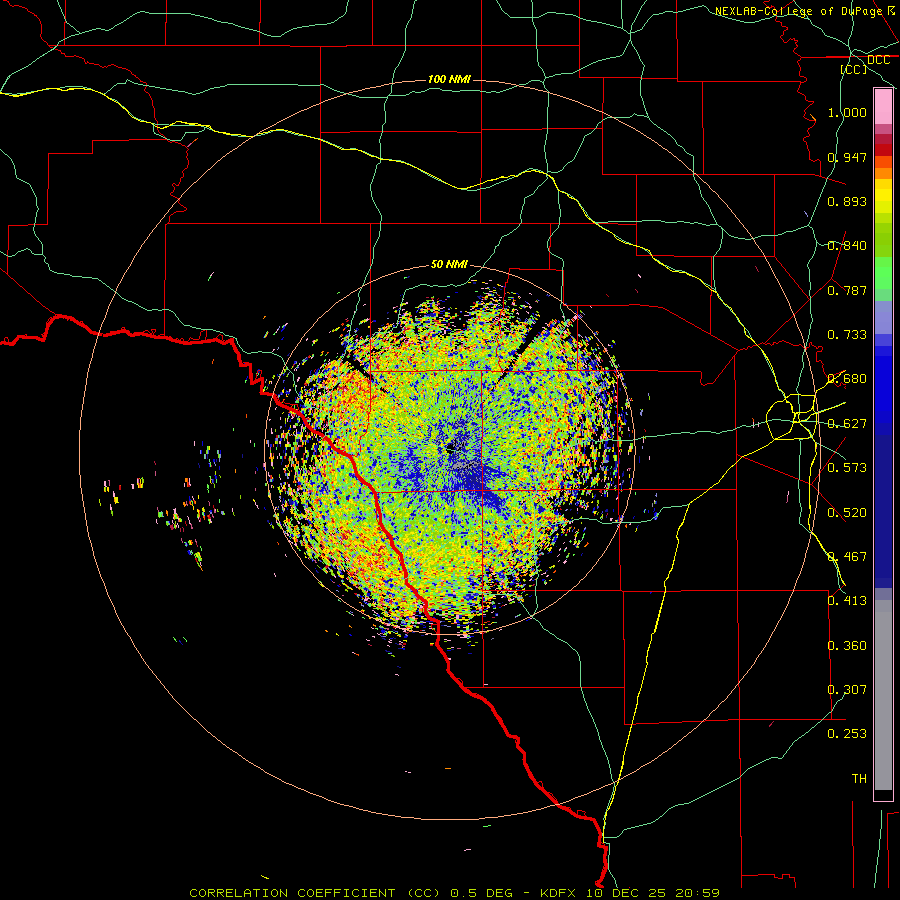Click the KDFX station identifier

pyautogui.click(x=560, y=893)
